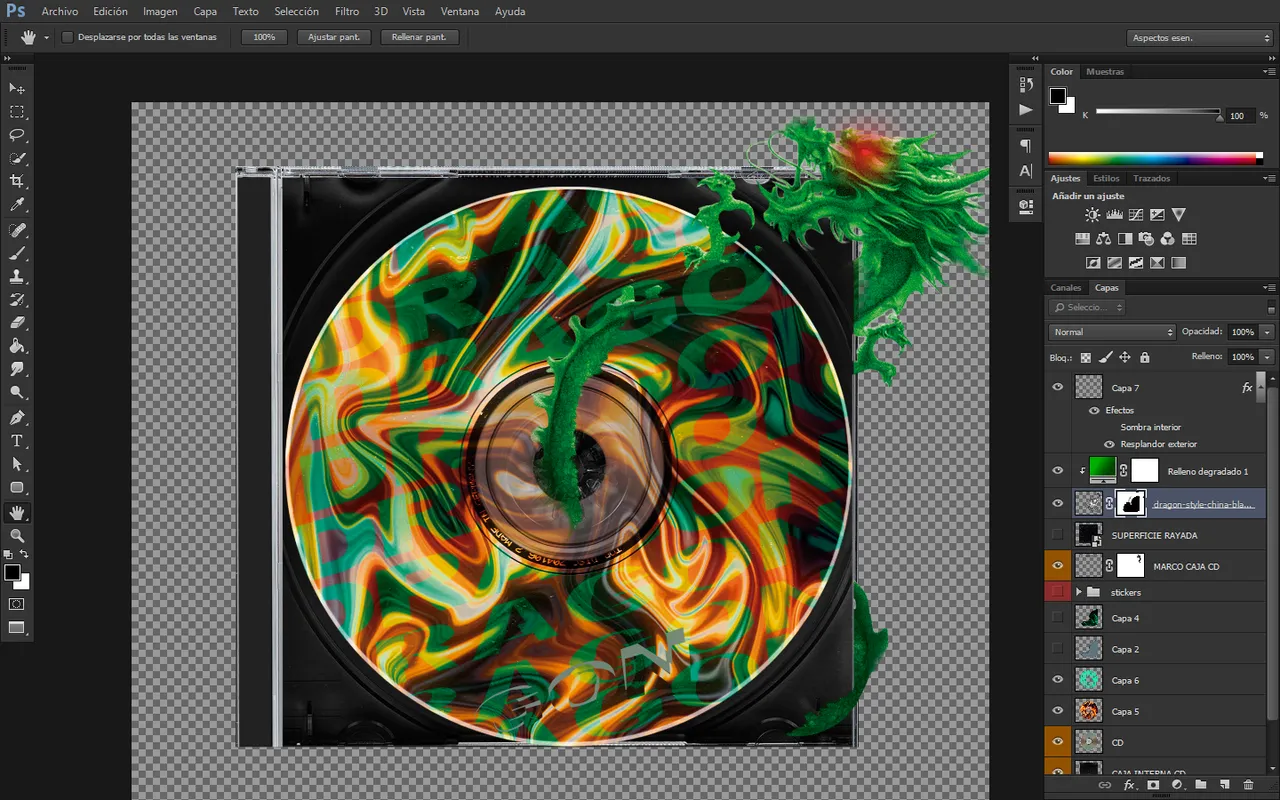Toggle Resplandor exterior effect visibility
Image resolution: width=1280 pixels, height=800 pixels.
coord(1108,444)
